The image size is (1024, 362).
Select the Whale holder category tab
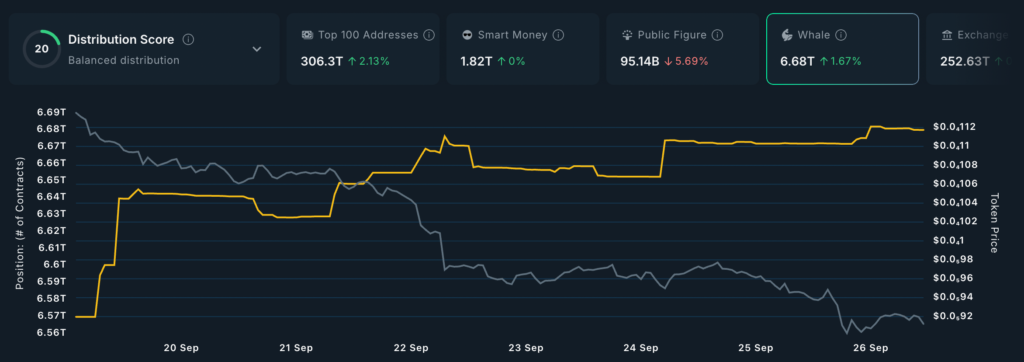[842, 49]
